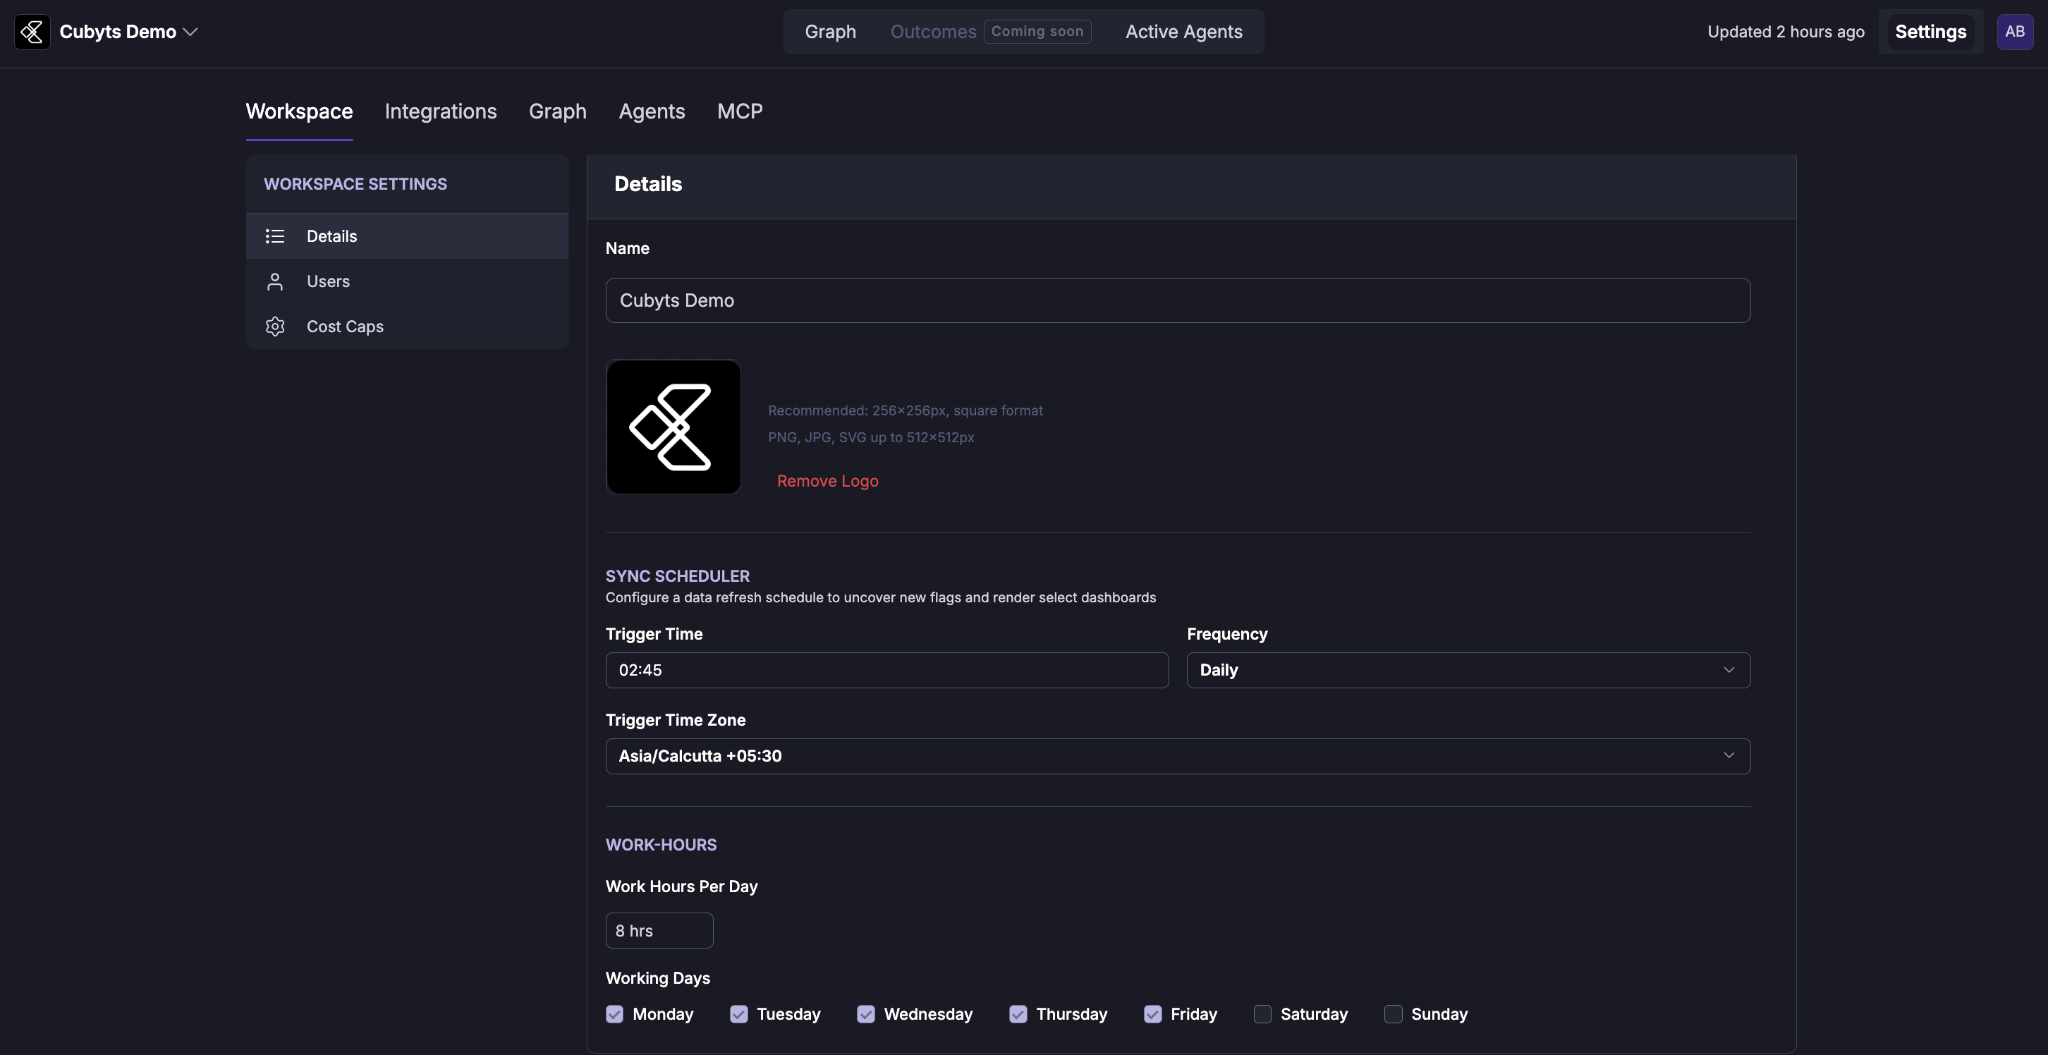Switch to the MCP tab

tap(740, 111)
